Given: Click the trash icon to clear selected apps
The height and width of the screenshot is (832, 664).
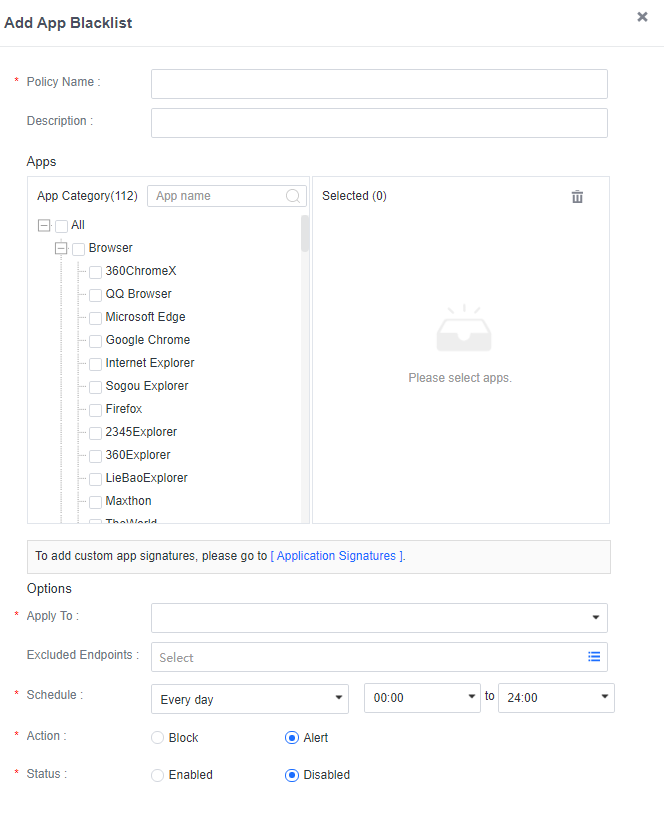Looking at the screenshot, I should 577,197.
